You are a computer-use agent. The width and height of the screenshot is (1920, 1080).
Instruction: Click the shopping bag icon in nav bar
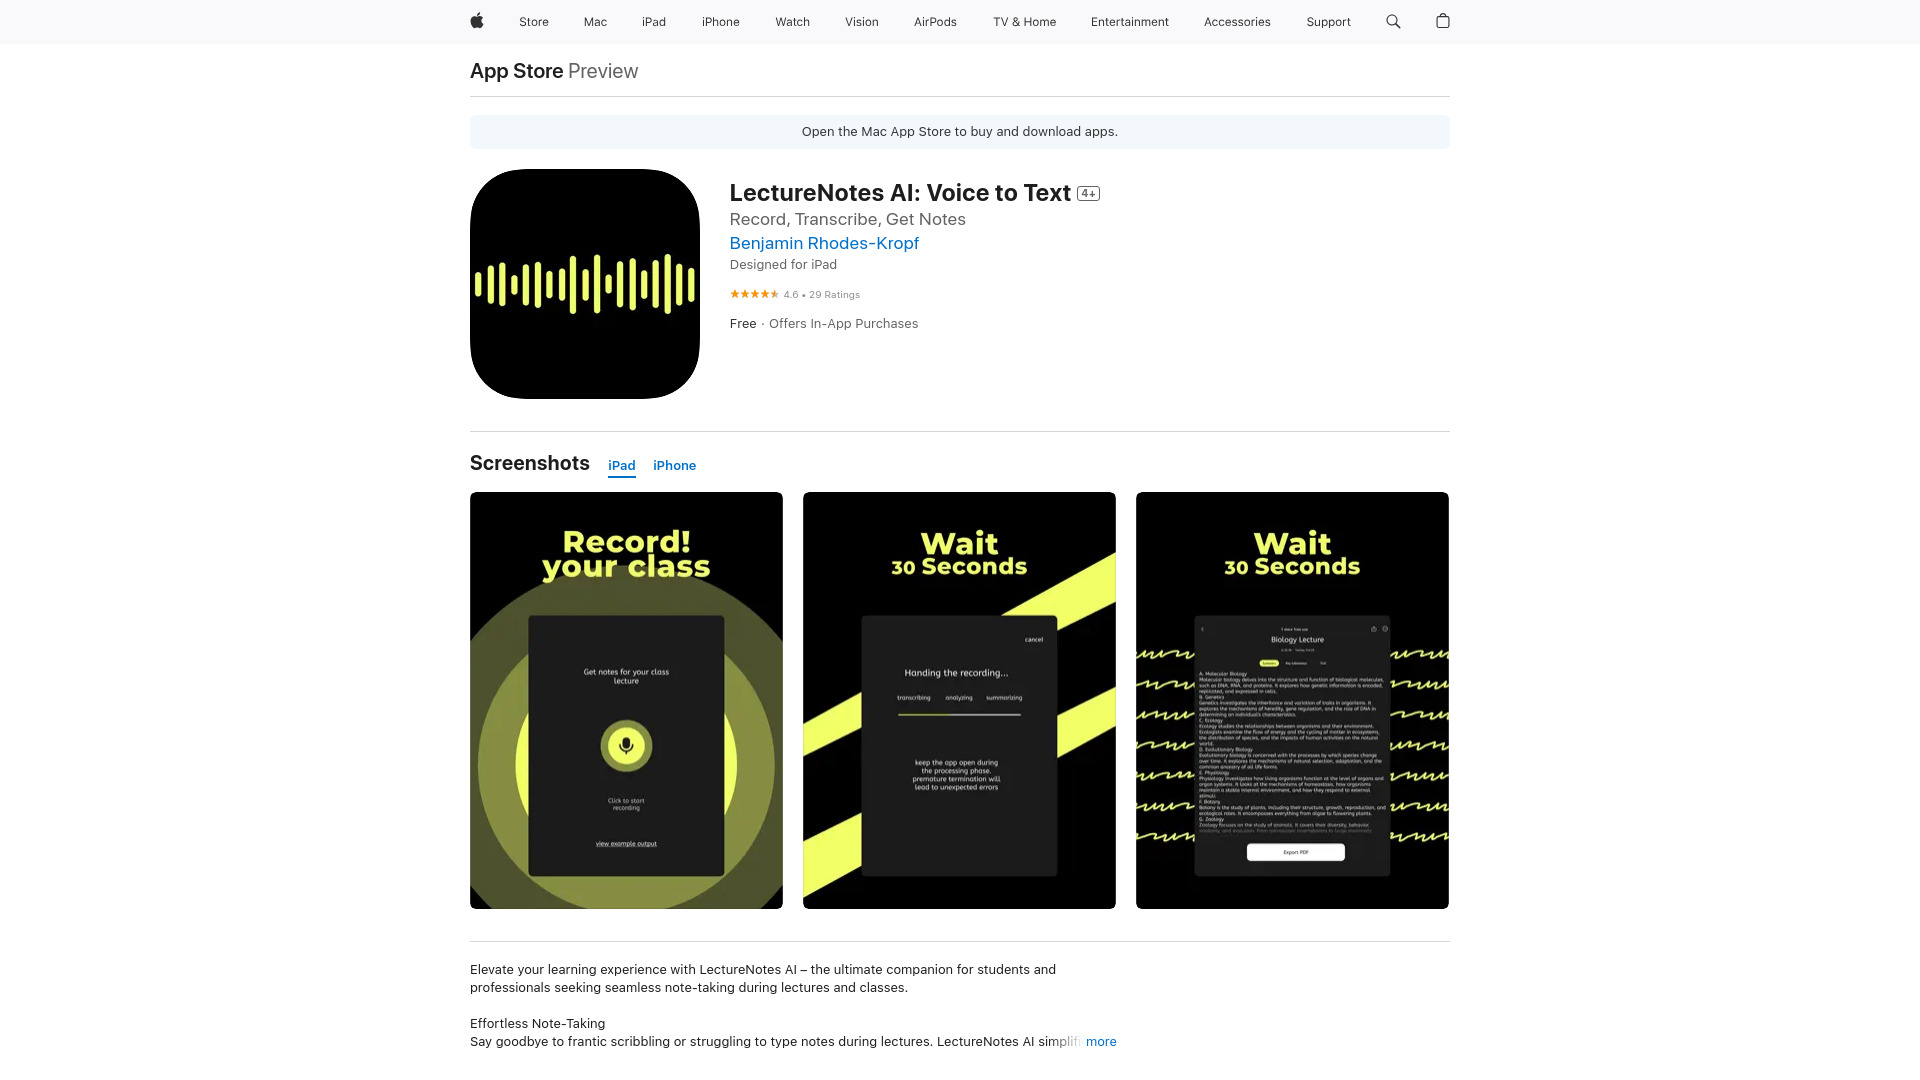pyautogui.click(x=1441, y=21)
